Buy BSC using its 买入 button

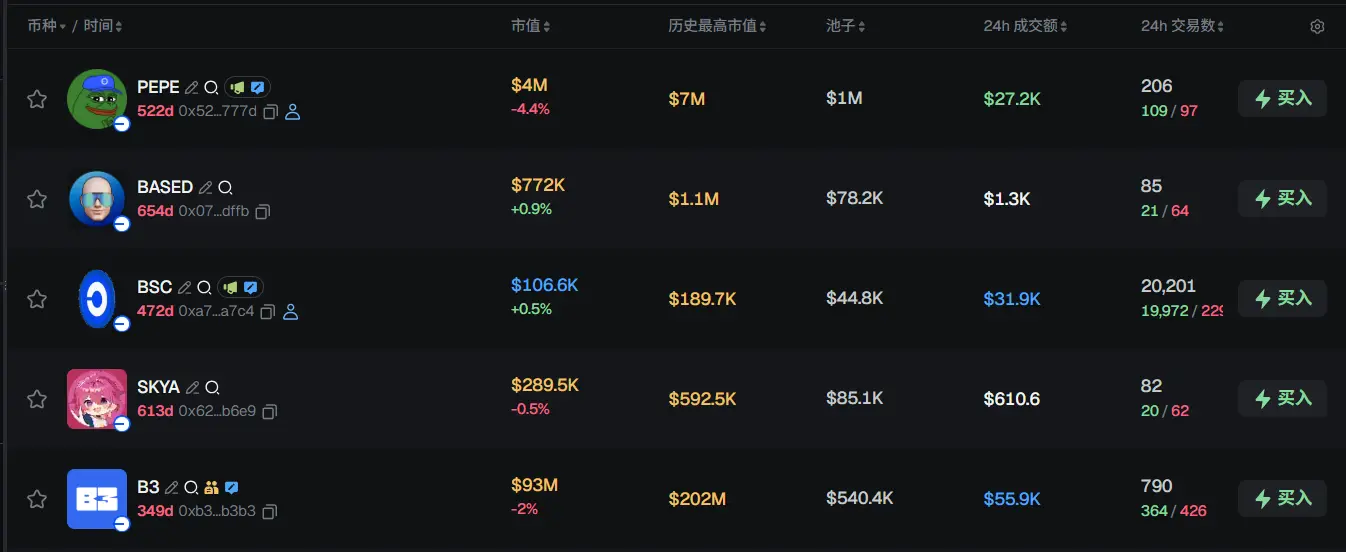1282,298
